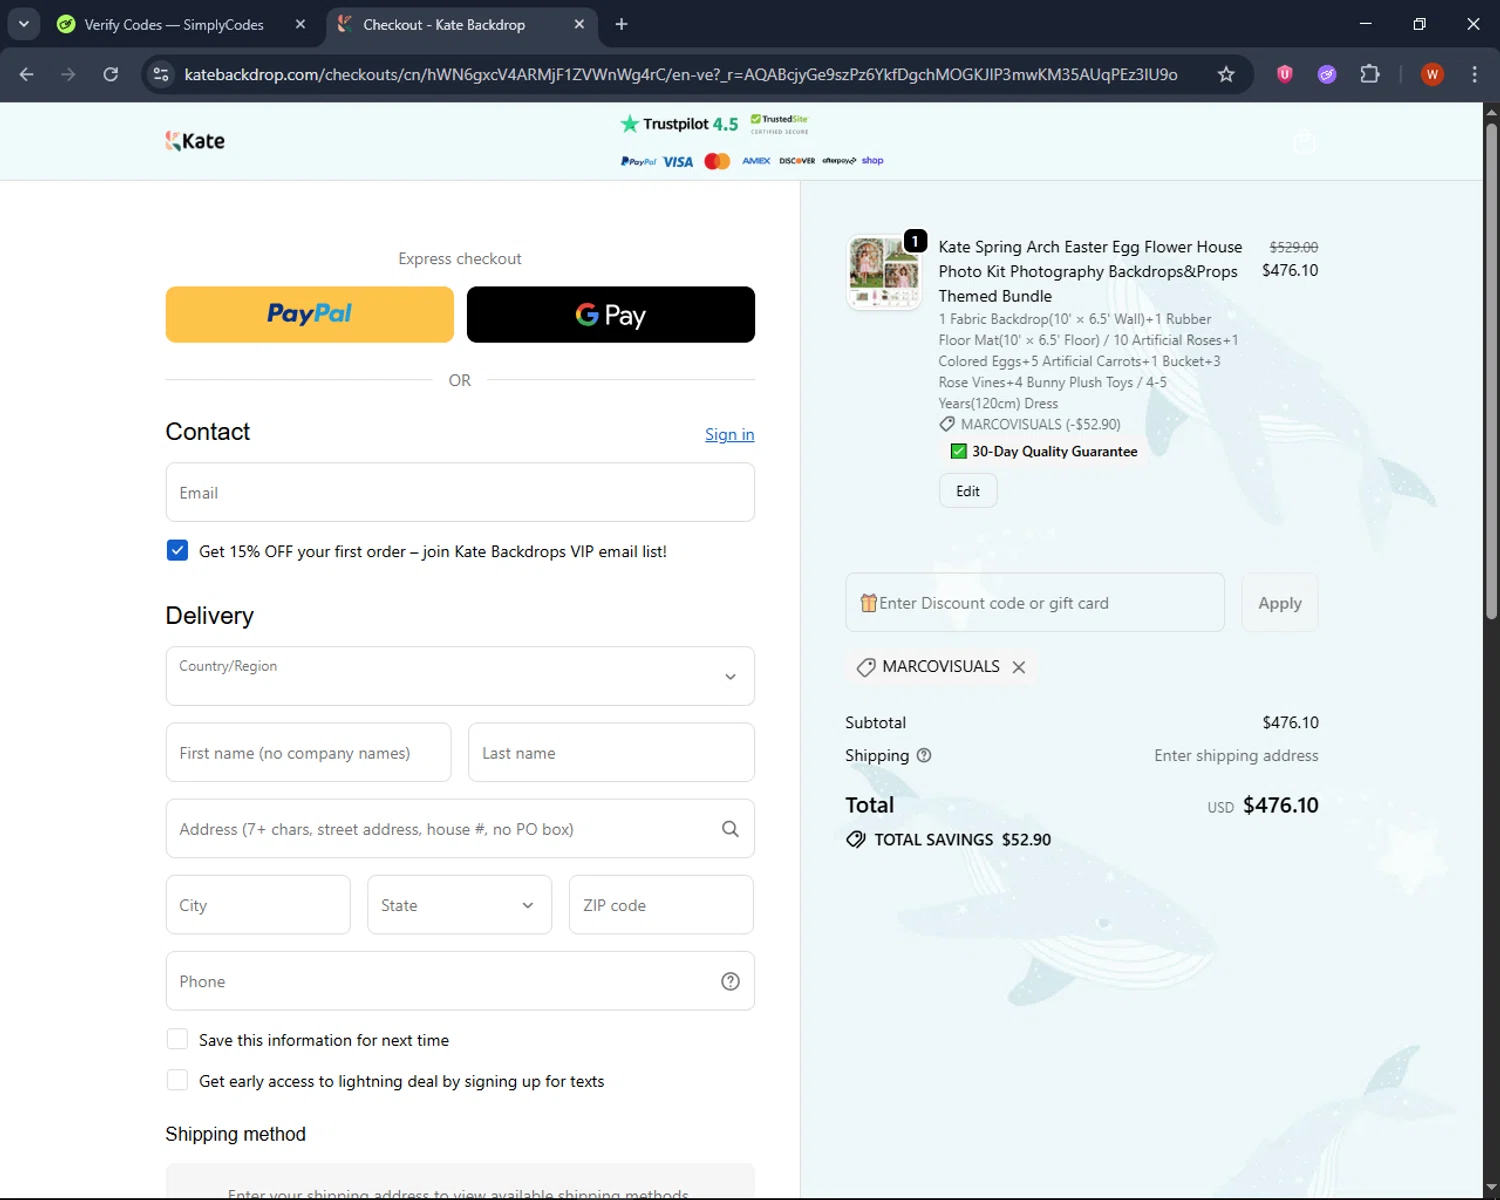Open the State dropdown
The width and height of the screenshot is (1500, 1200).
click(460, 905)
